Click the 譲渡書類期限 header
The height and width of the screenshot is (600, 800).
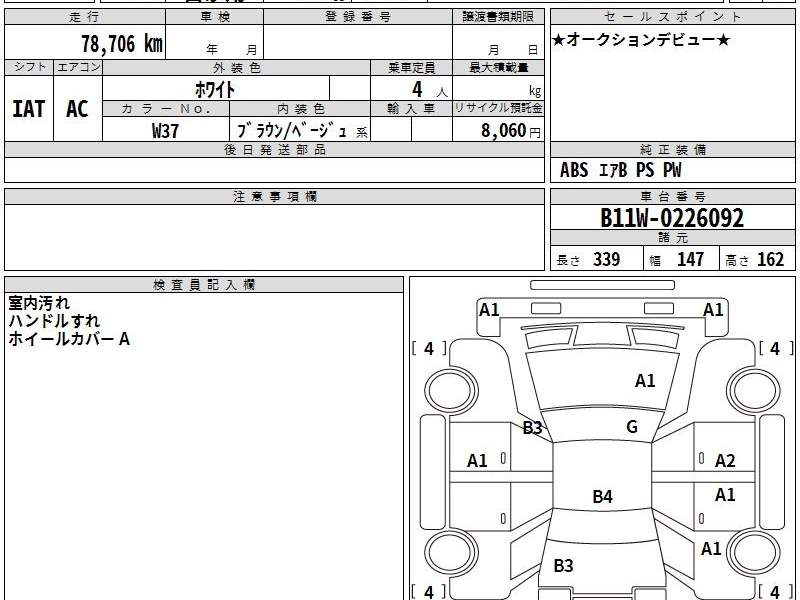tap(498, 17)
